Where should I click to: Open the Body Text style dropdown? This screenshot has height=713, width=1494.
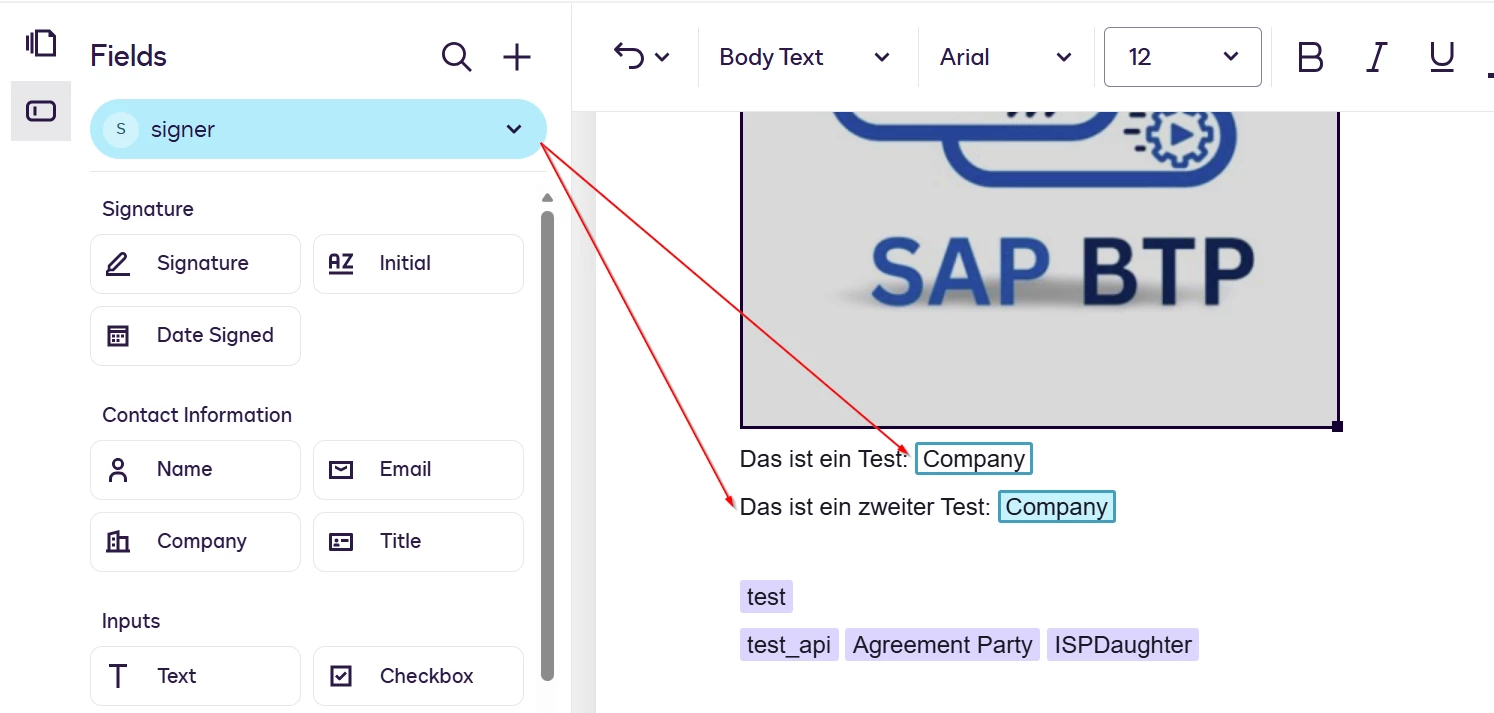pos(805,58)
